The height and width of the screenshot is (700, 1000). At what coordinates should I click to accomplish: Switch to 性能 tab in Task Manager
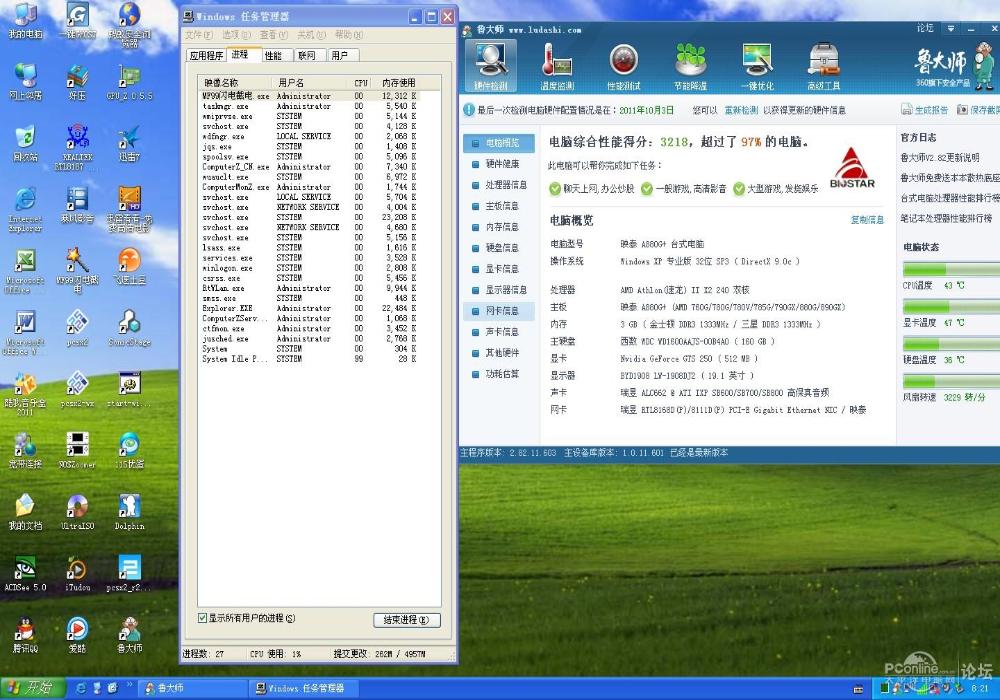pos(276,55)
